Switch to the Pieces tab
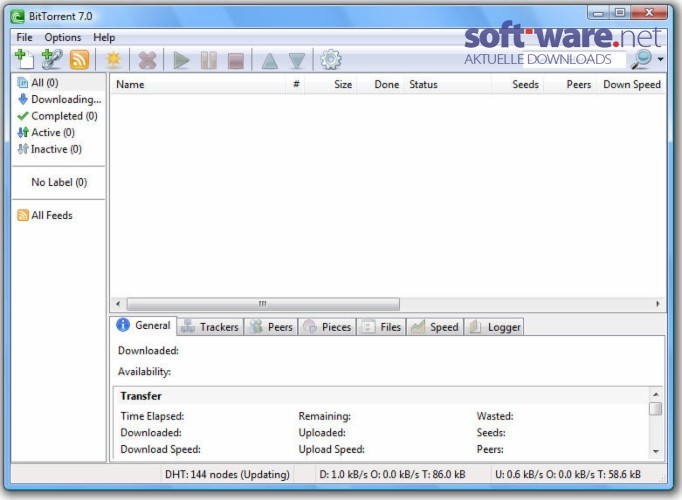This screenshot has height=500, width=682. (327, 327)
